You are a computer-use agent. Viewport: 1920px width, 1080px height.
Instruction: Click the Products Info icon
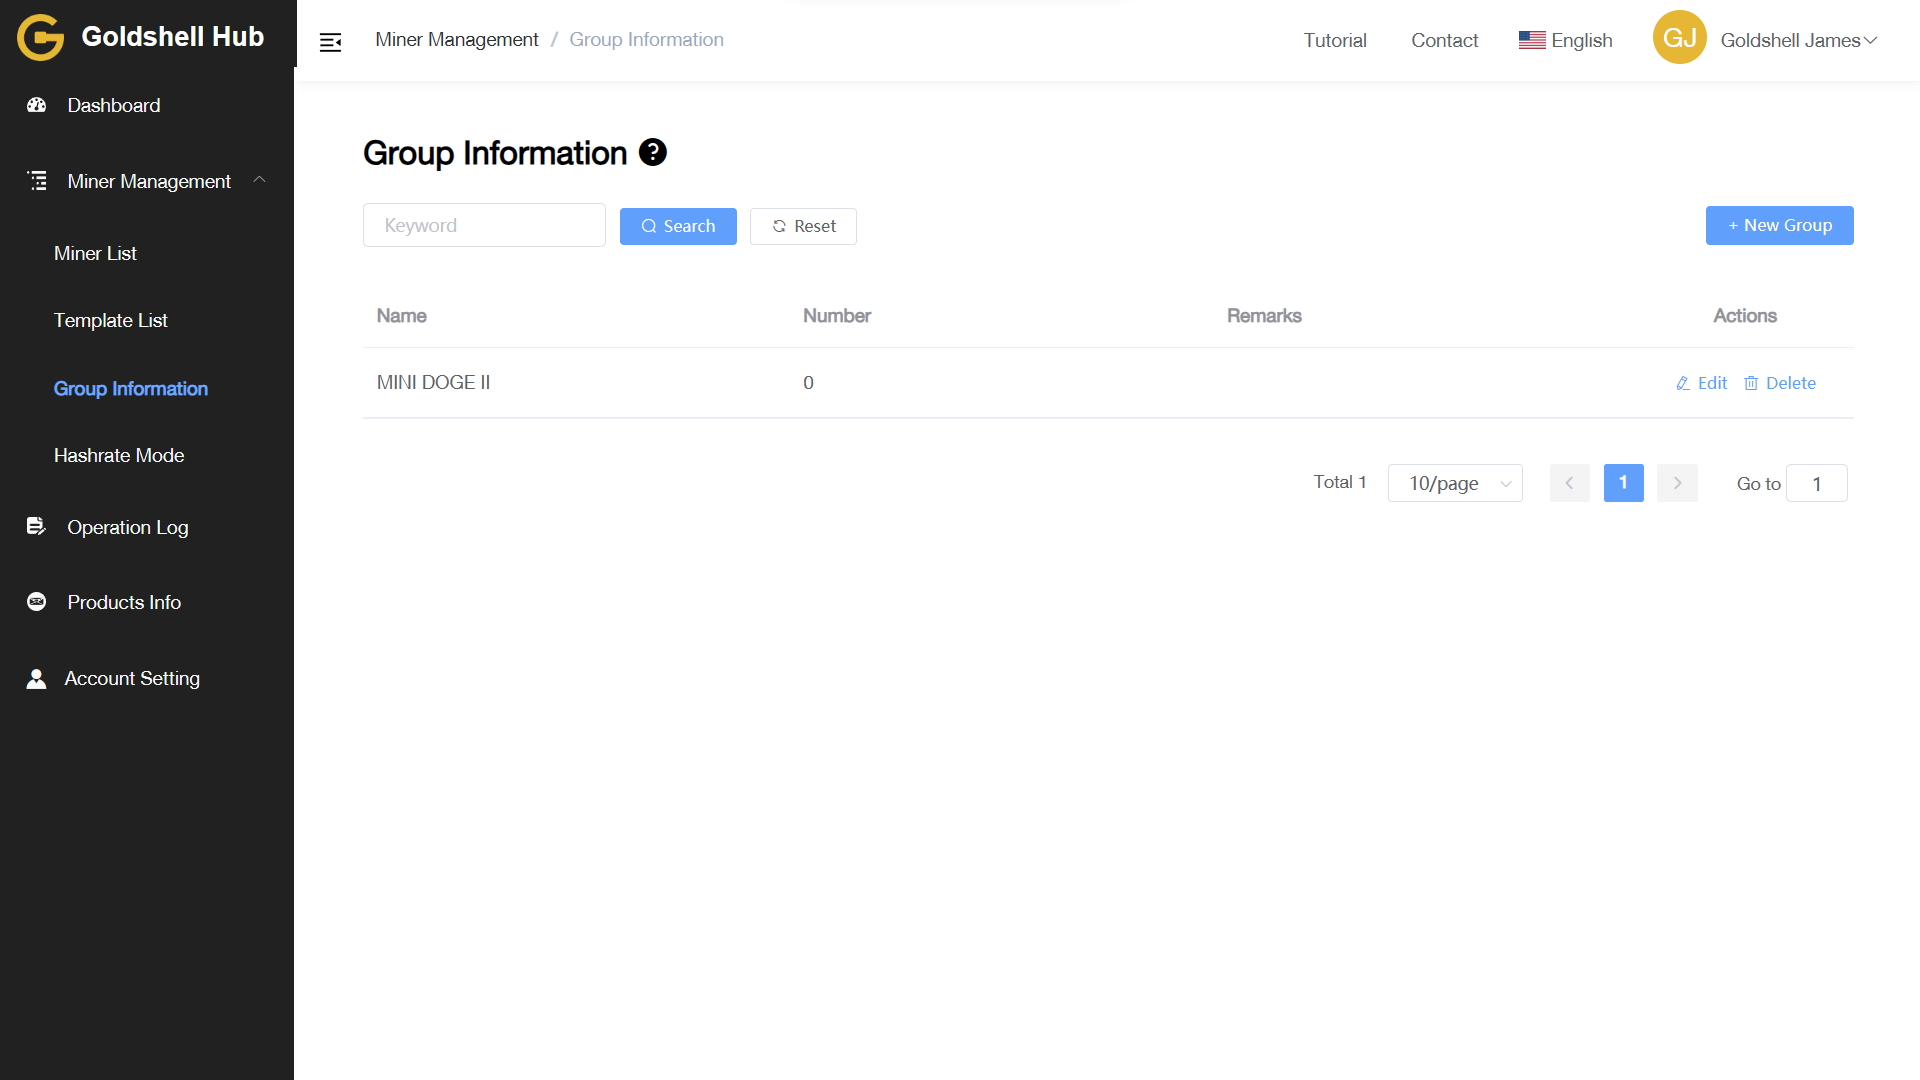click(x=37, y=602)
